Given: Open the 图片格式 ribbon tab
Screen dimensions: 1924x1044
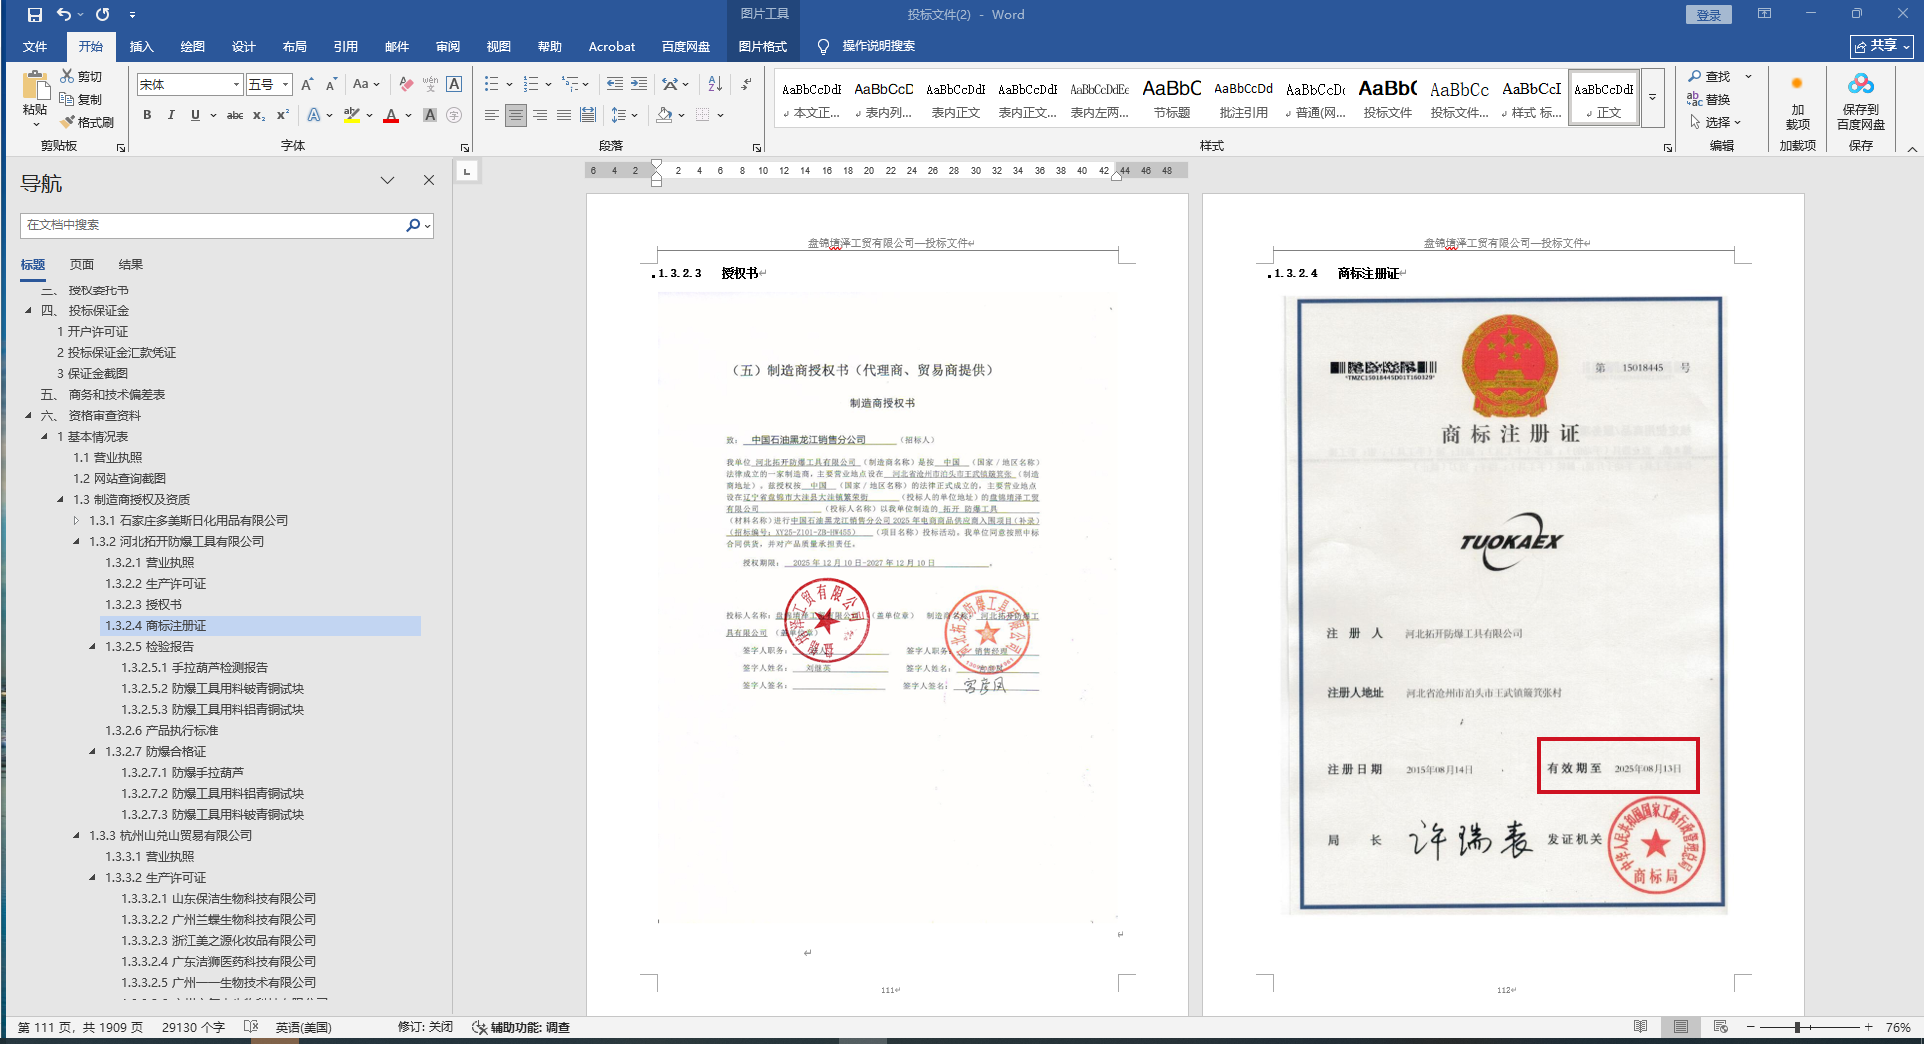Looking at the screenshot, I should click(x=762, y=47).
